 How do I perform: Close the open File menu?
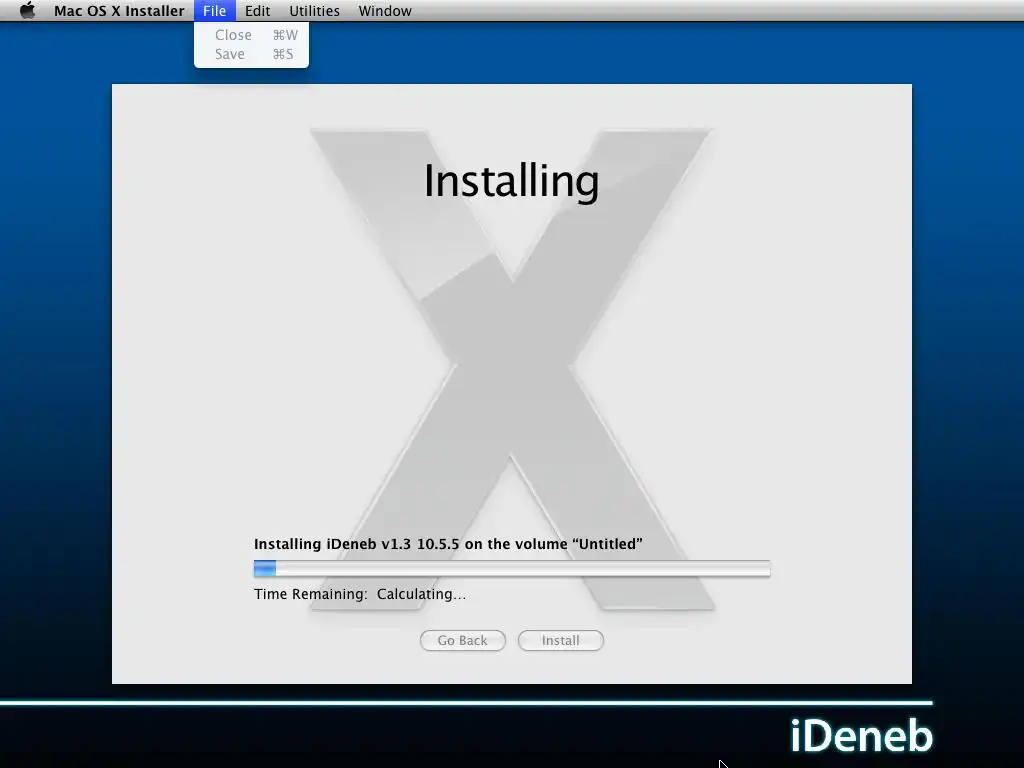point(214,10)
